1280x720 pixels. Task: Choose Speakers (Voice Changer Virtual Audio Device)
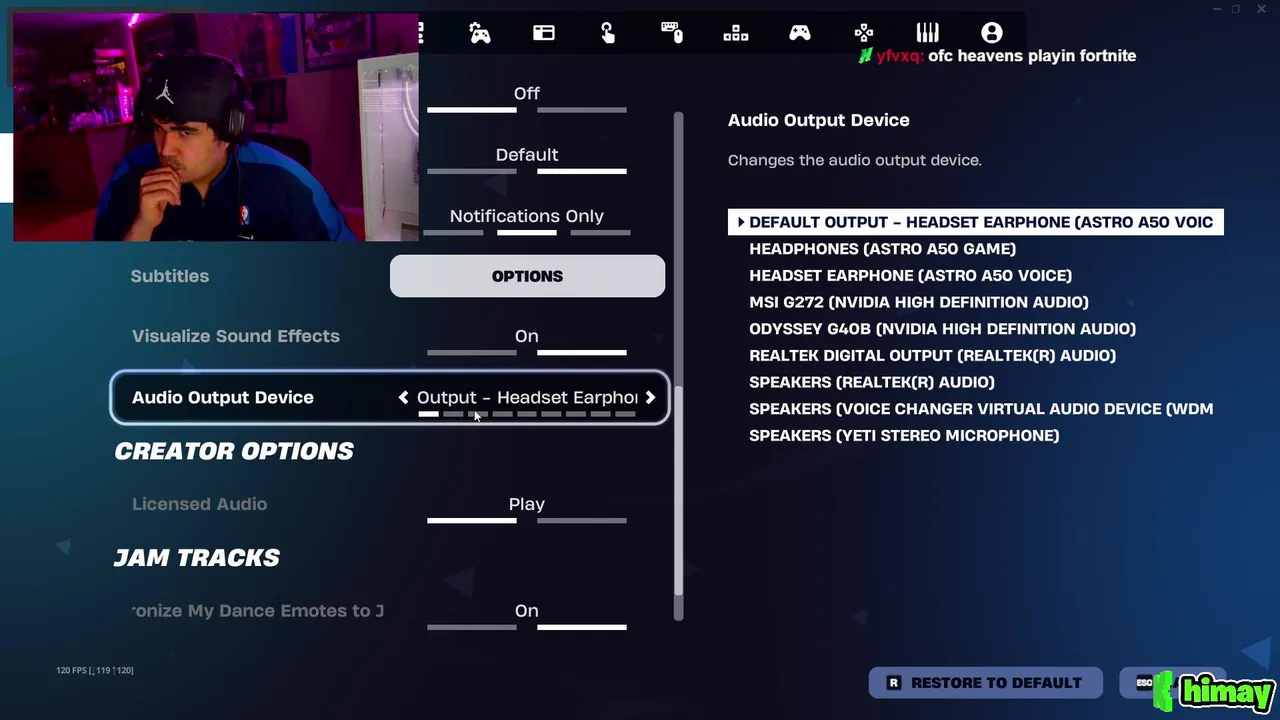(x=981, y=409)
